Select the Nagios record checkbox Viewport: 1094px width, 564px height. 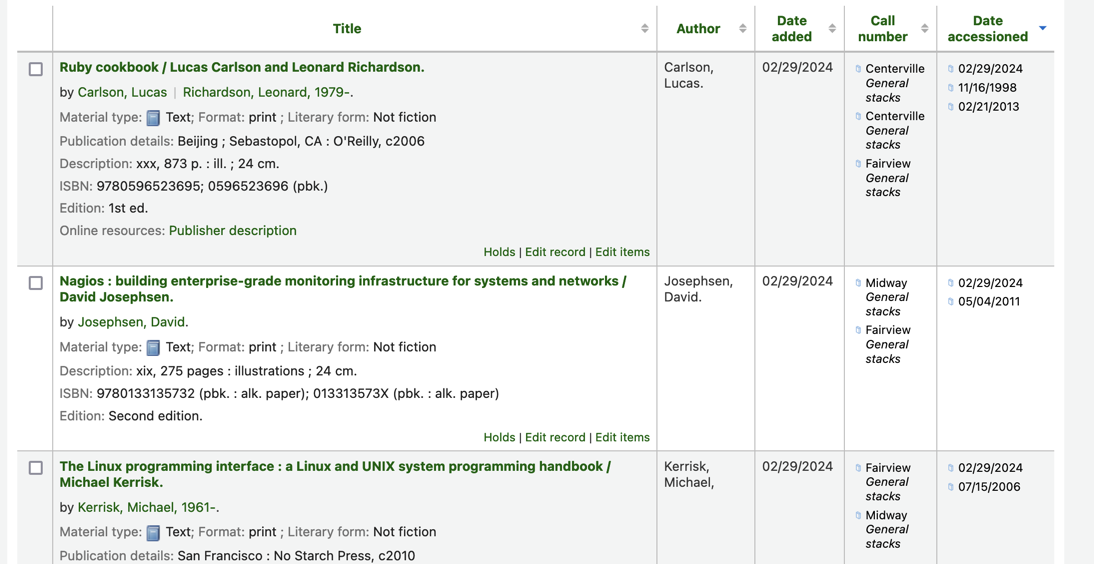tap(36, 283)
